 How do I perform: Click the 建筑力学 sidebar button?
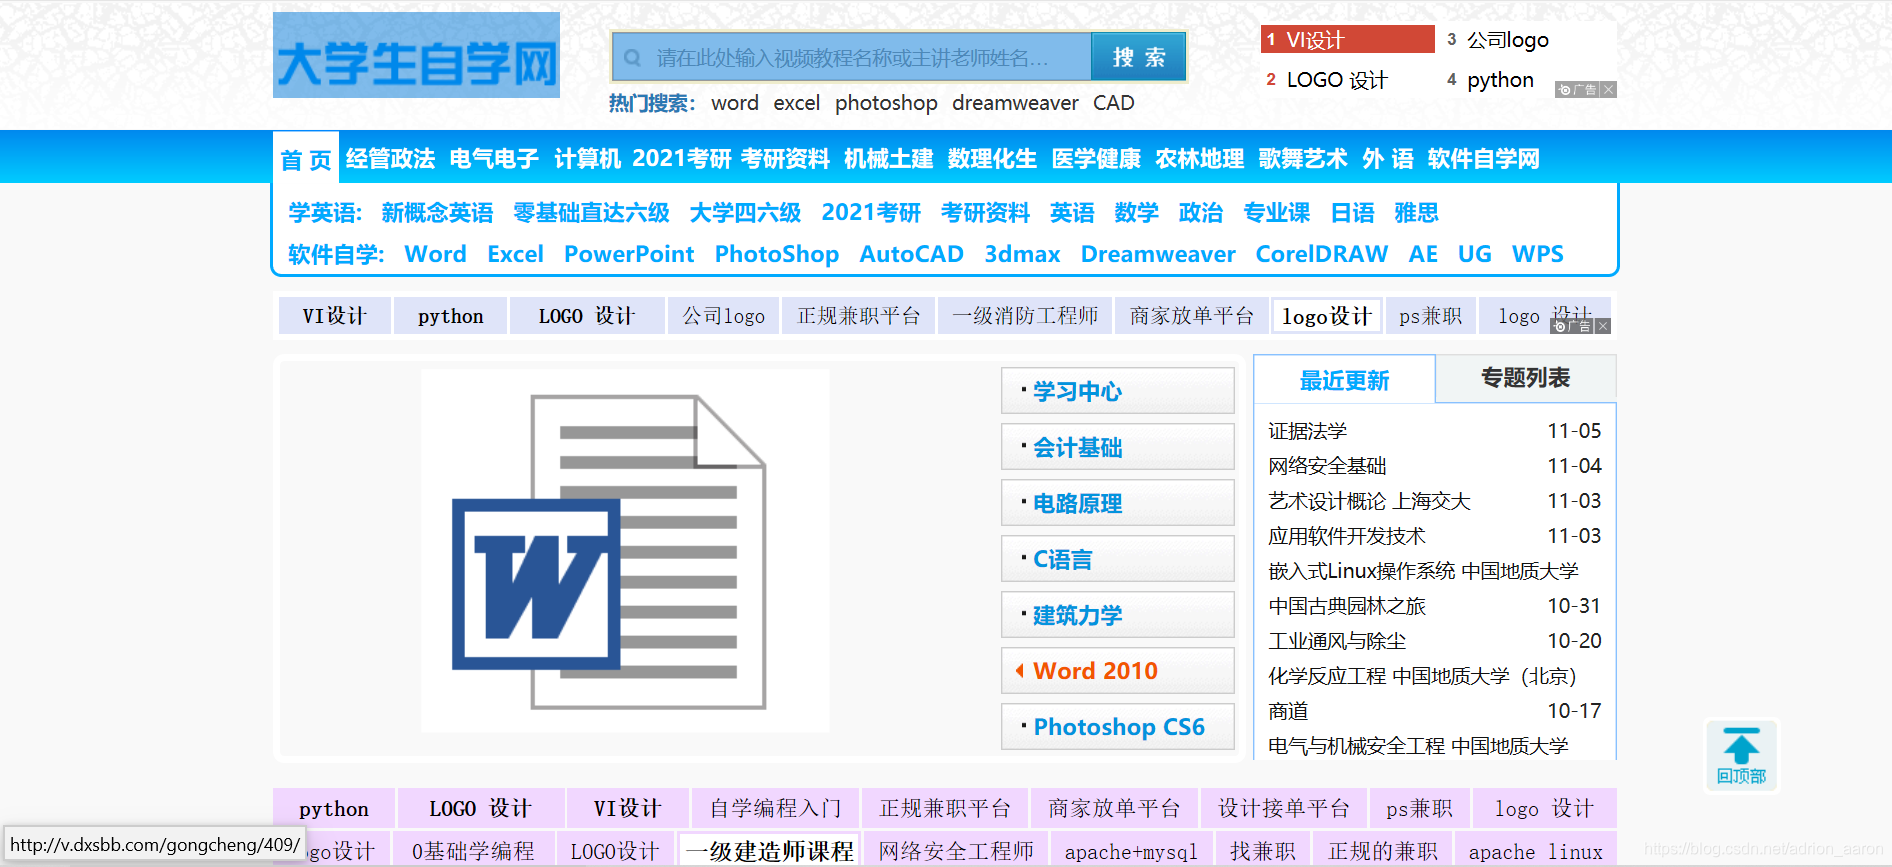[x=1118, y=615]
